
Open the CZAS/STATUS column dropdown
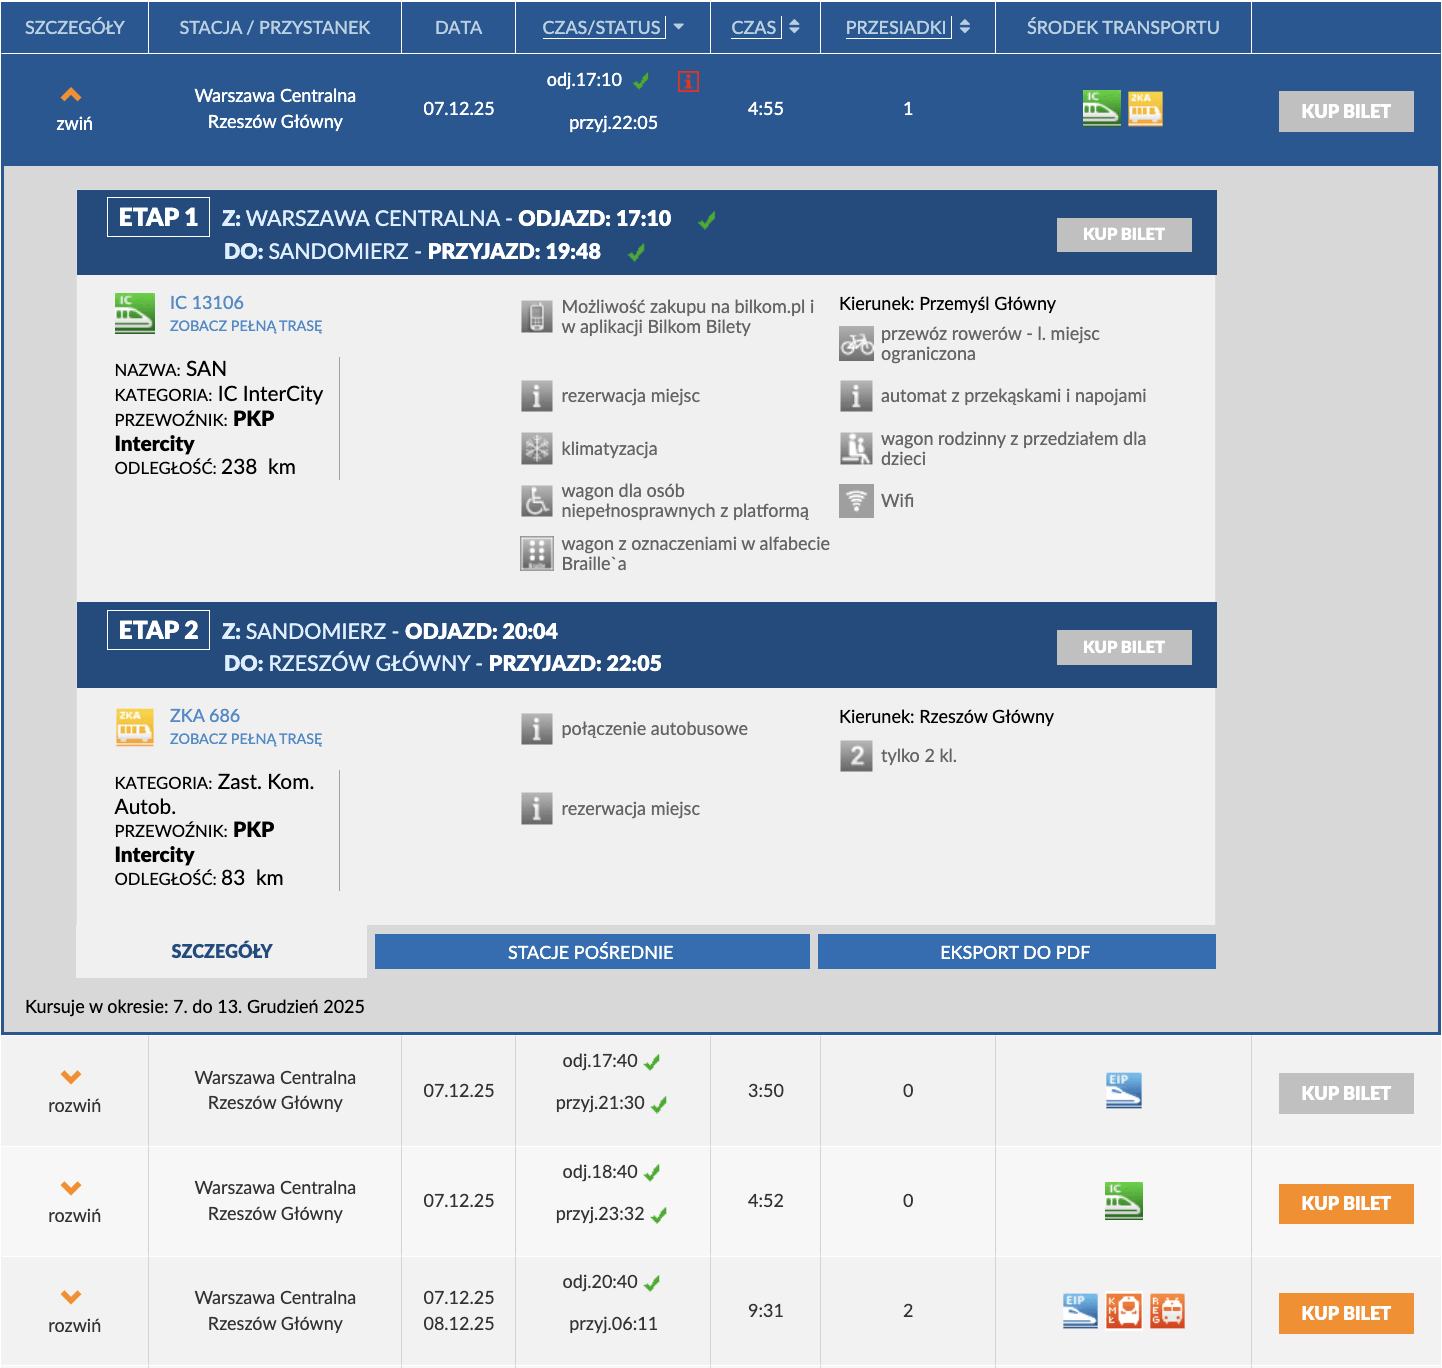click(x=679, y=27)
